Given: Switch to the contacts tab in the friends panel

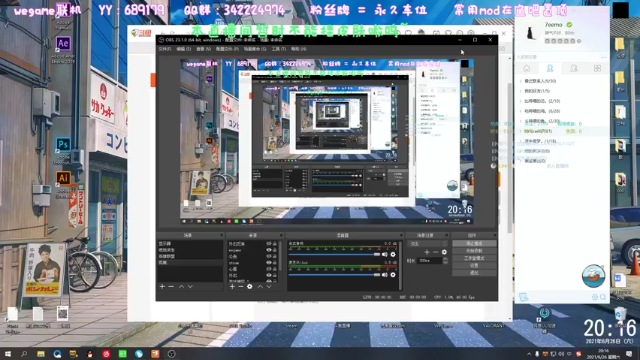Looking at the screenshot, I should coord(550,68).
